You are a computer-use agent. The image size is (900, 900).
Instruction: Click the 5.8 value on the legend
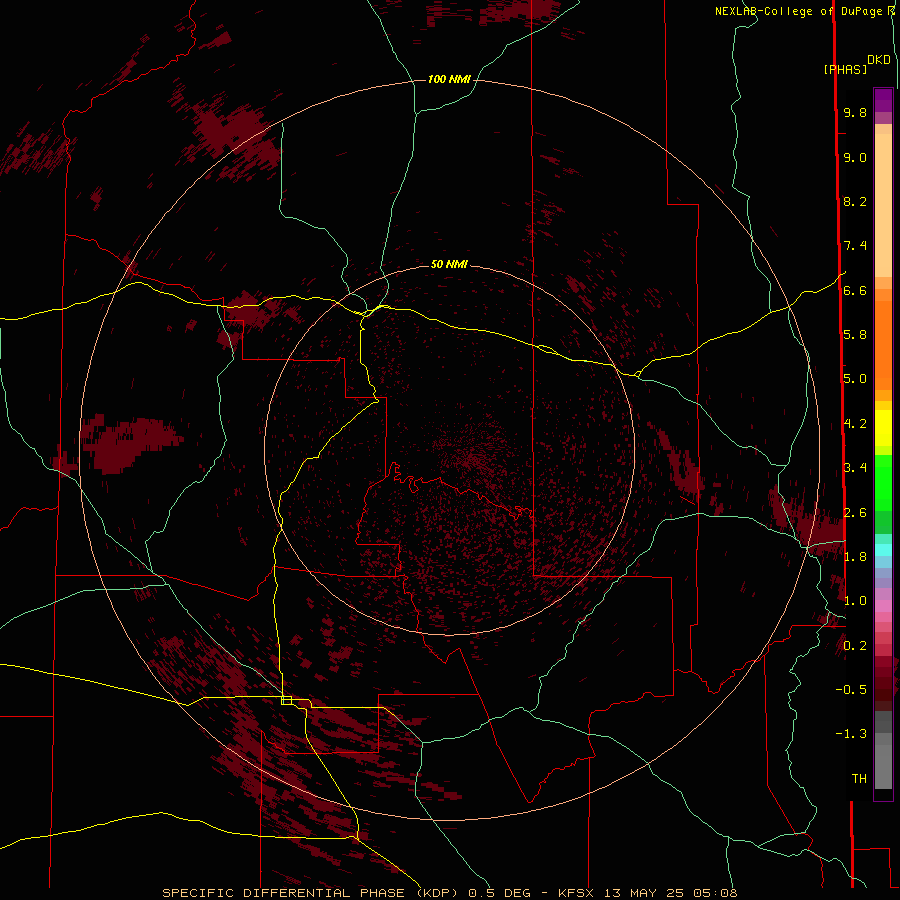tap(855, 335)
